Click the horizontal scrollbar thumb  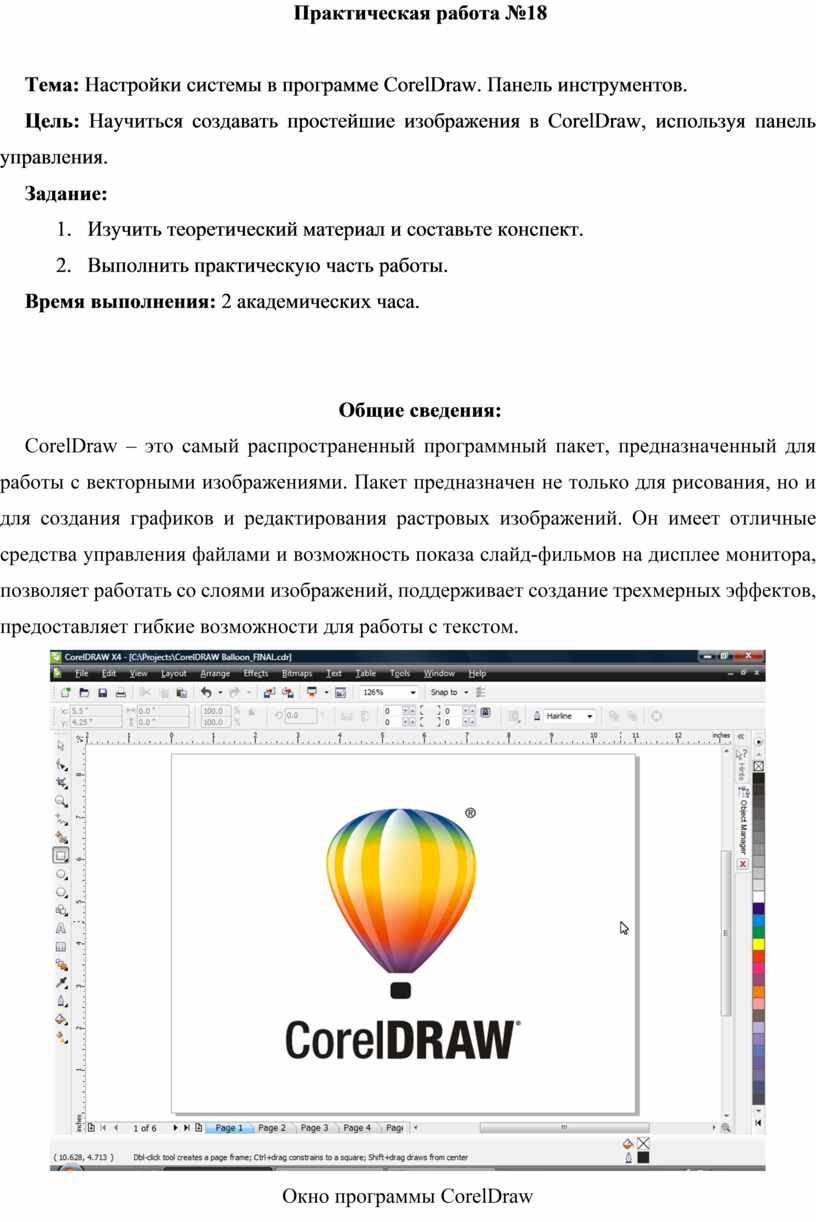tap(564, 1128)
